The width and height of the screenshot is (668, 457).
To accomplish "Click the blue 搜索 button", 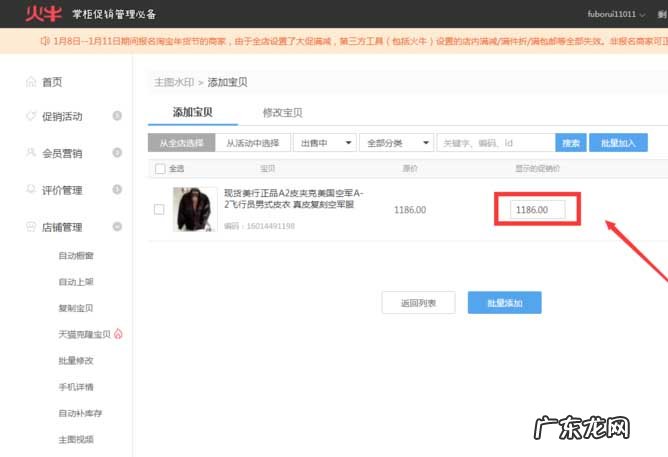I will [x=571, y=143].
